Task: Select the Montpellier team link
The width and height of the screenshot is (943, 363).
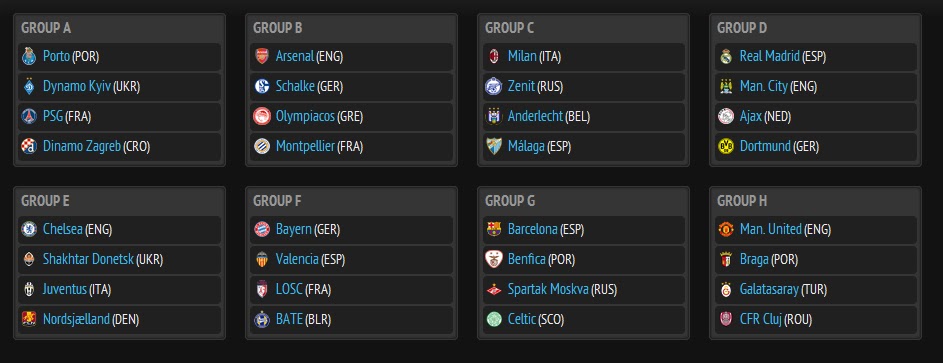Action: pyautogui.click(x=305, y=146)
